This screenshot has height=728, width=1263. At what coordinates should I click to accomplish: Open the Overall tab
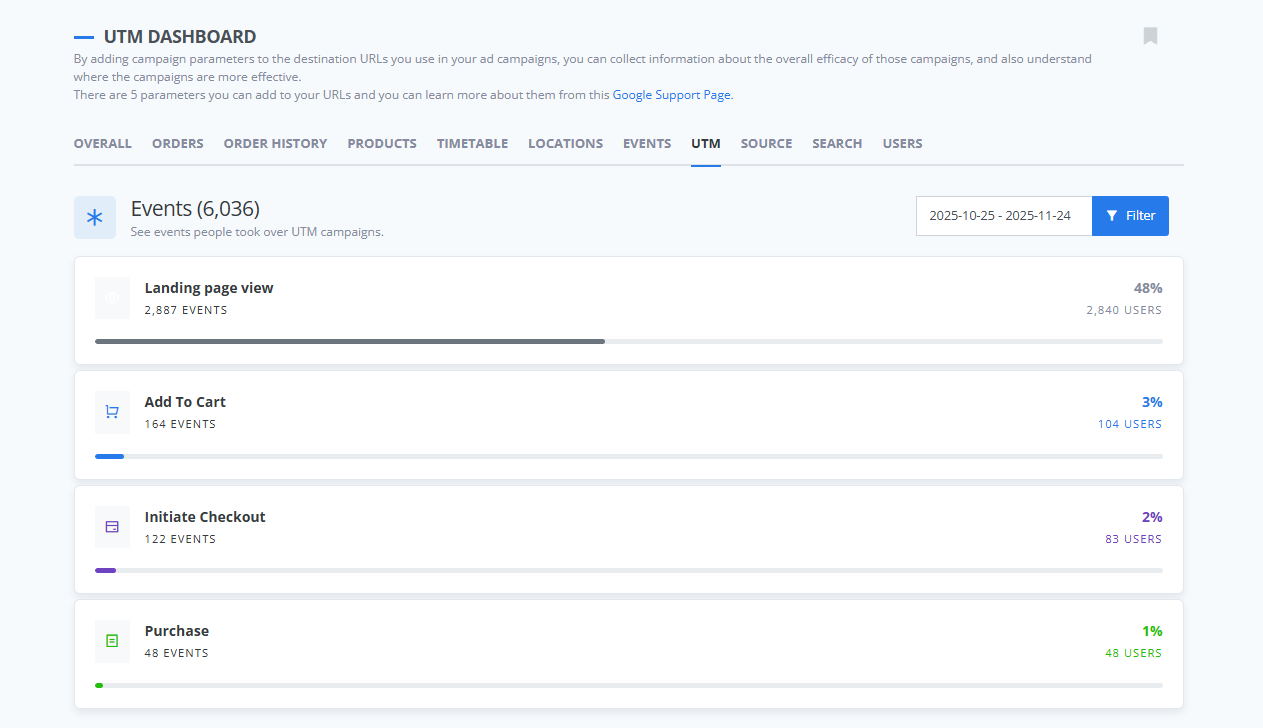click(103, 144)
